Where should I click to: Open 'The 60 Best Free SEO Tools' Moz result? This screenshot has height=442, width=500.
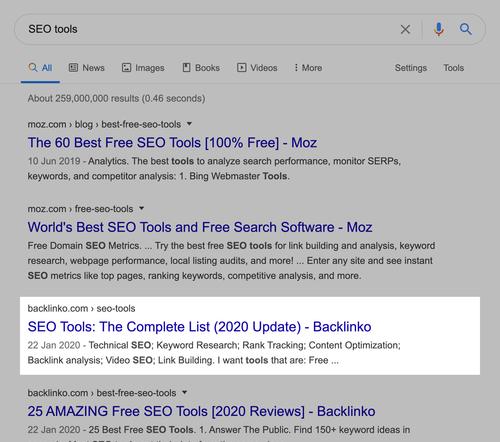point(172,143)
